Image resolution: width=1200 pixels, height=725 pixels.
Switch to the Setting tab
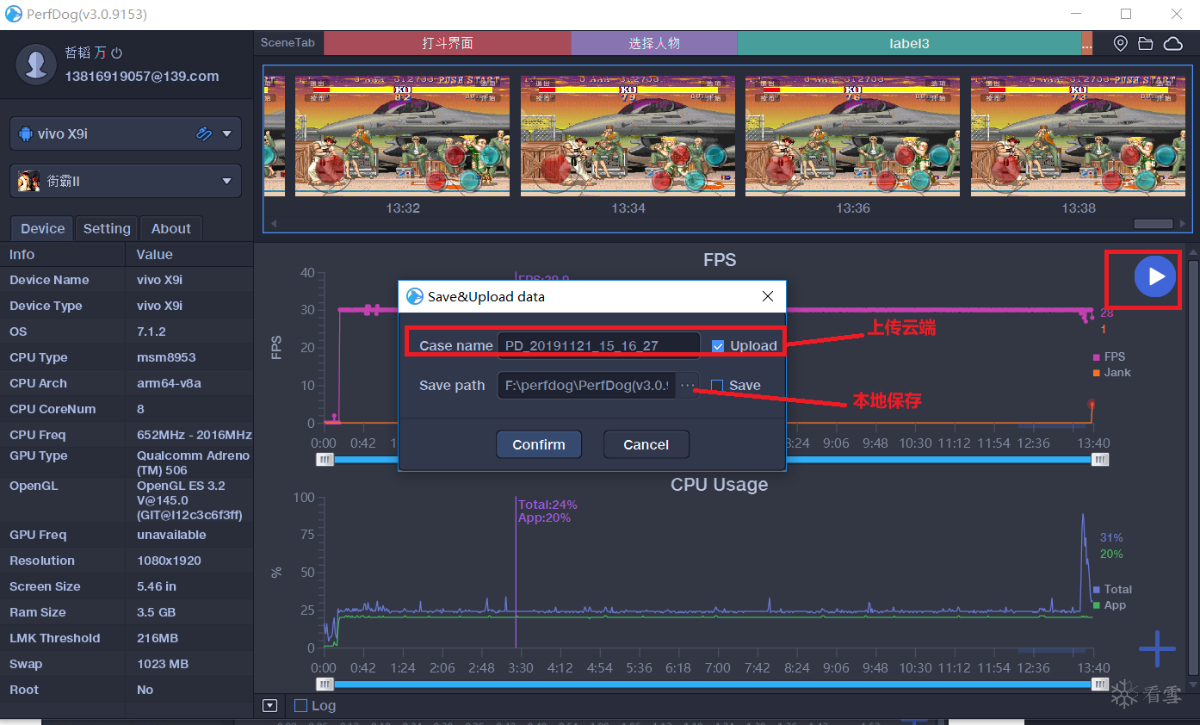[x=107, y=228]
